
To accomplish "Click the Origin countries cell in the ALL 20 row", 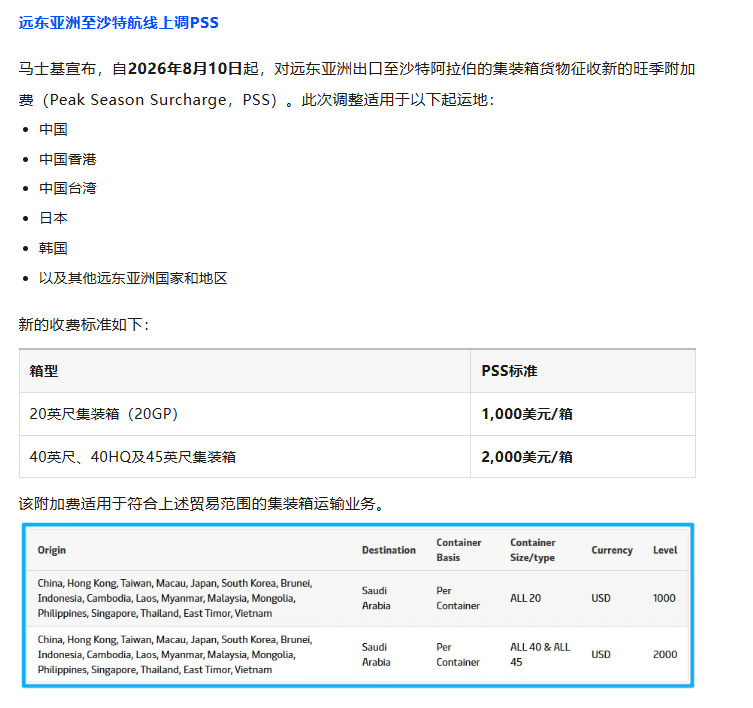I will pyautogui.click(x=175, y=598).
